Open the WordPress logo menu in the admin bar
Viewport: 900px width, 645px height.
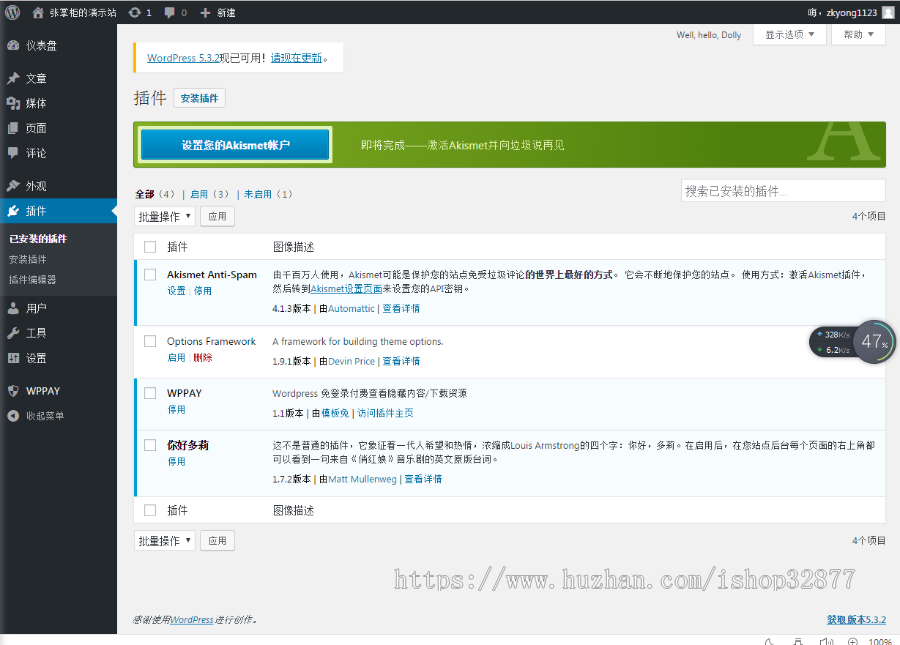tap(10, 12)
